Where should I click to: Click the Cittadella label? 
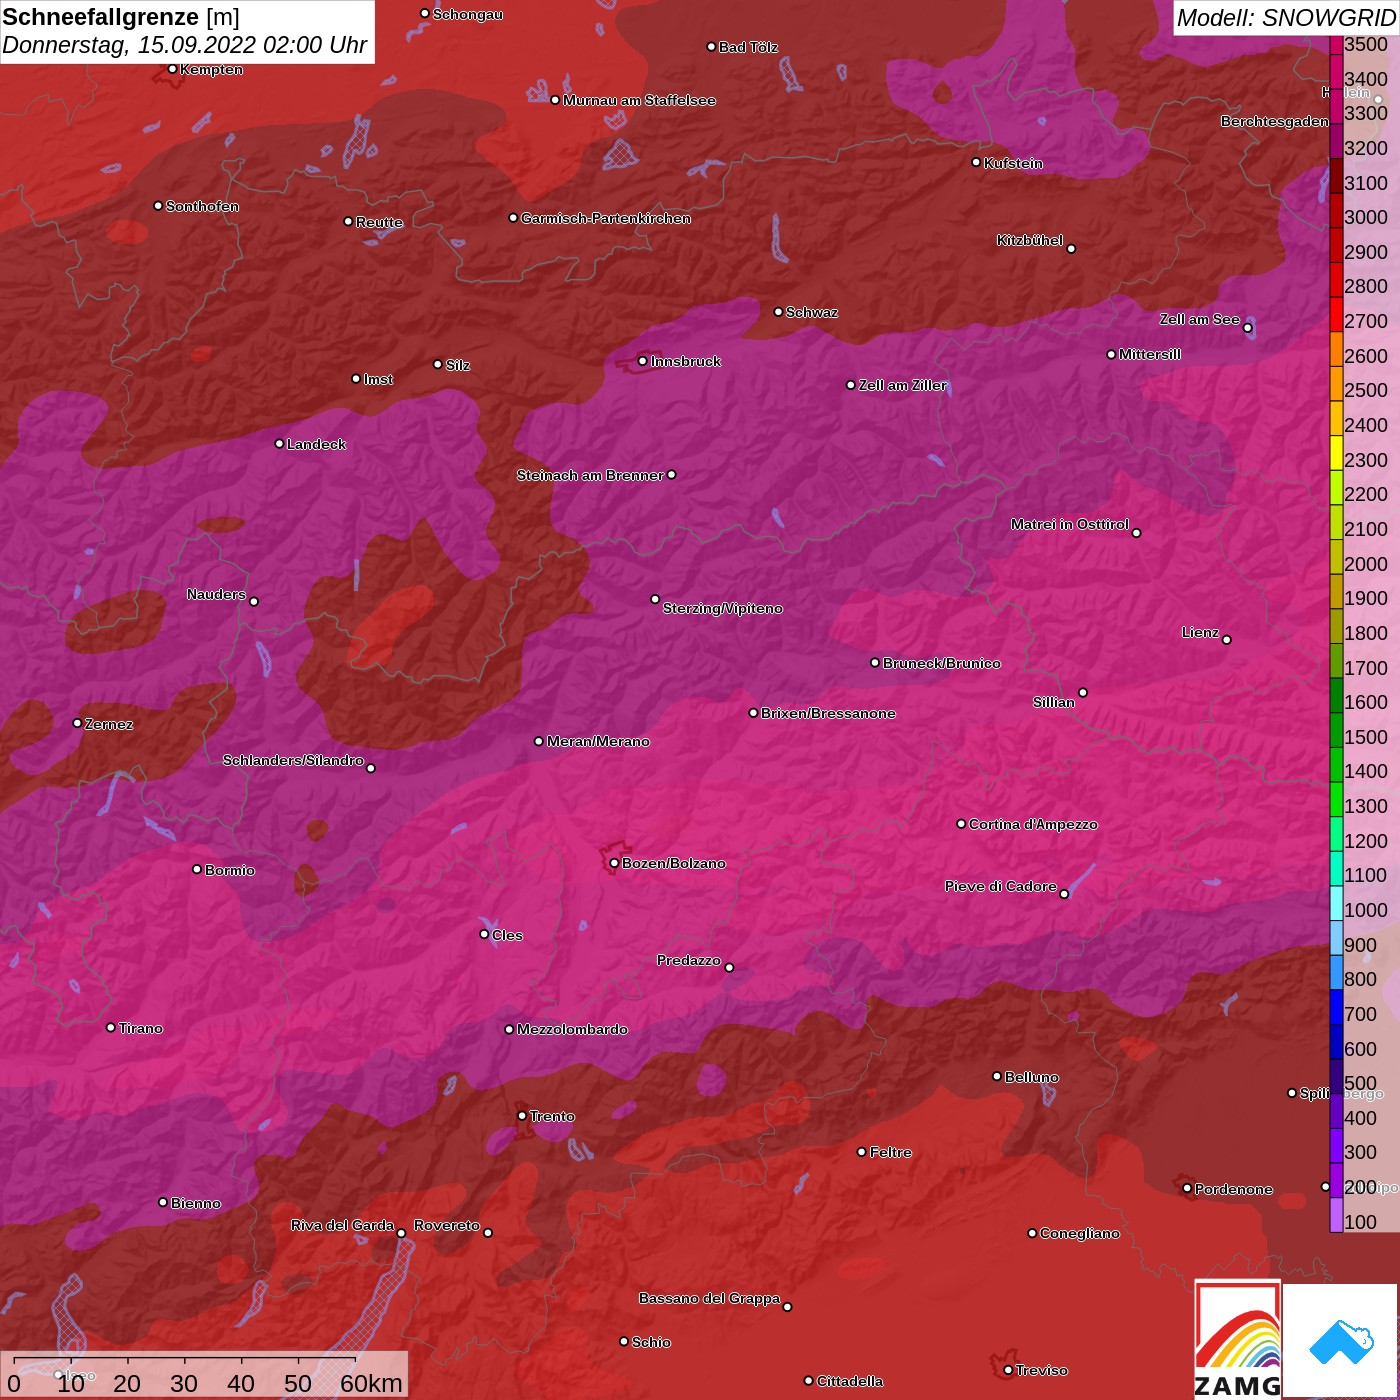[x=850, y=1381]
